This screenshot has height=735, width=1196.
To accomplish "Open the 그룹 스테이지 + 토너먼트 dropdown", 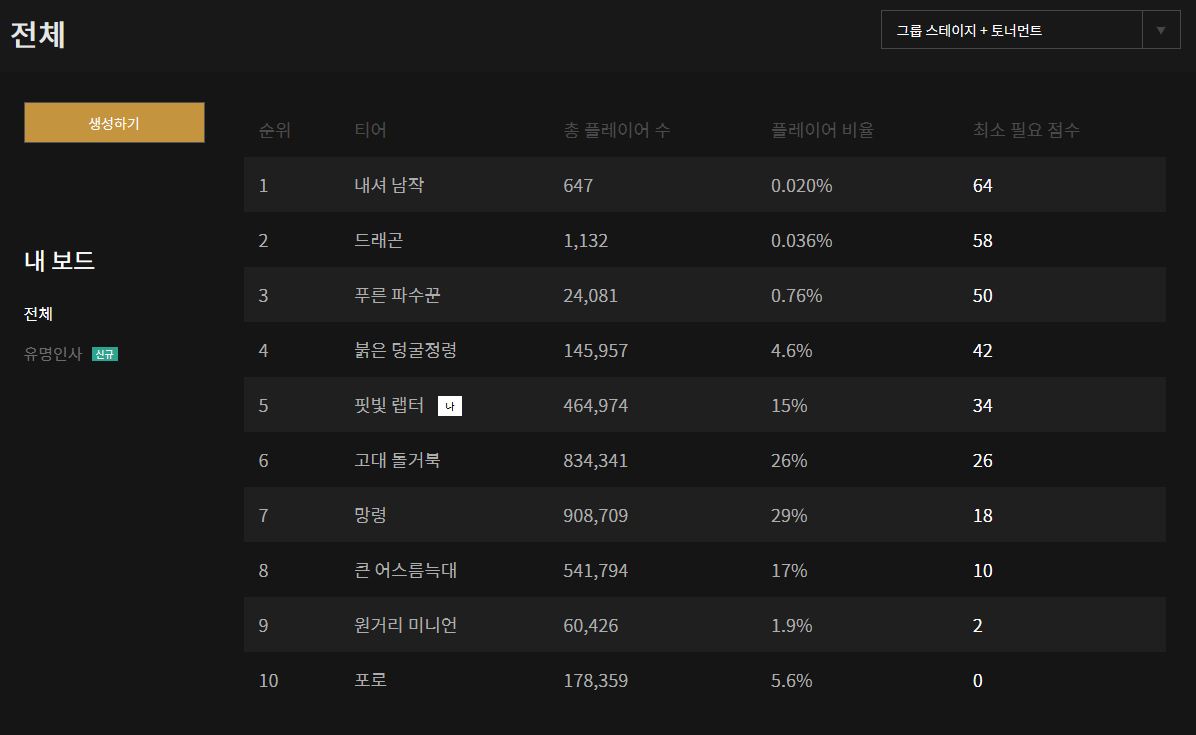I will click(x=1010, y=30).
